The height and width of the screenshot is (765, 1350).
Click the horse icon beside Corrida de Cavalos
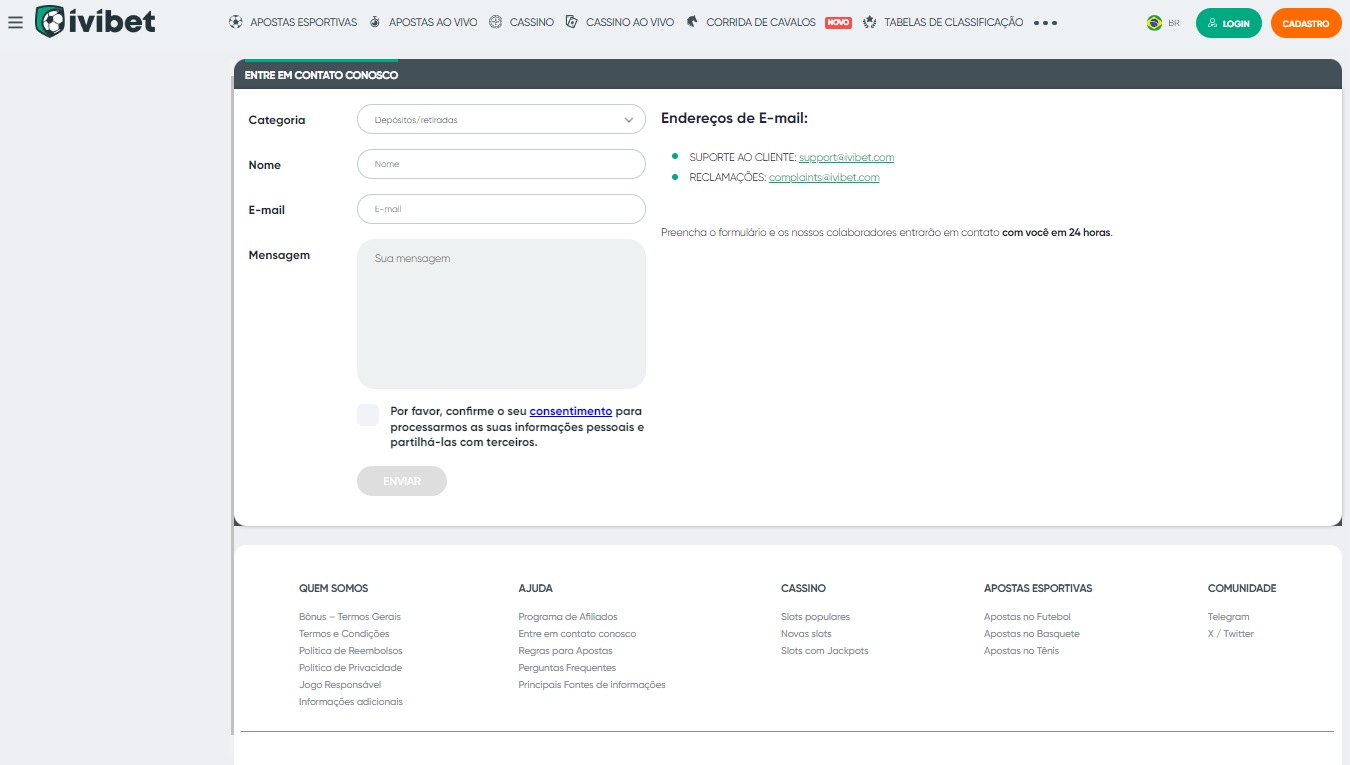point(692,22)
